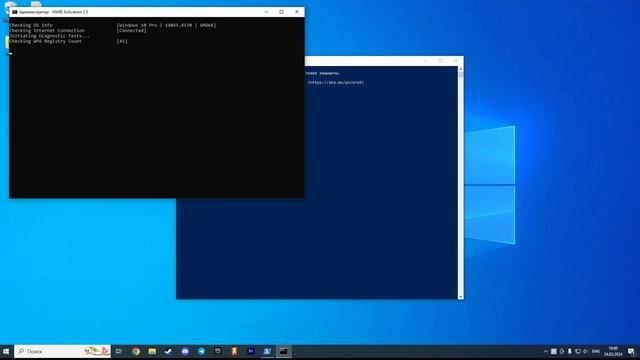Close the PowerShell window behind
Viewport: 640px width, 360px height.
pos(456,61)
